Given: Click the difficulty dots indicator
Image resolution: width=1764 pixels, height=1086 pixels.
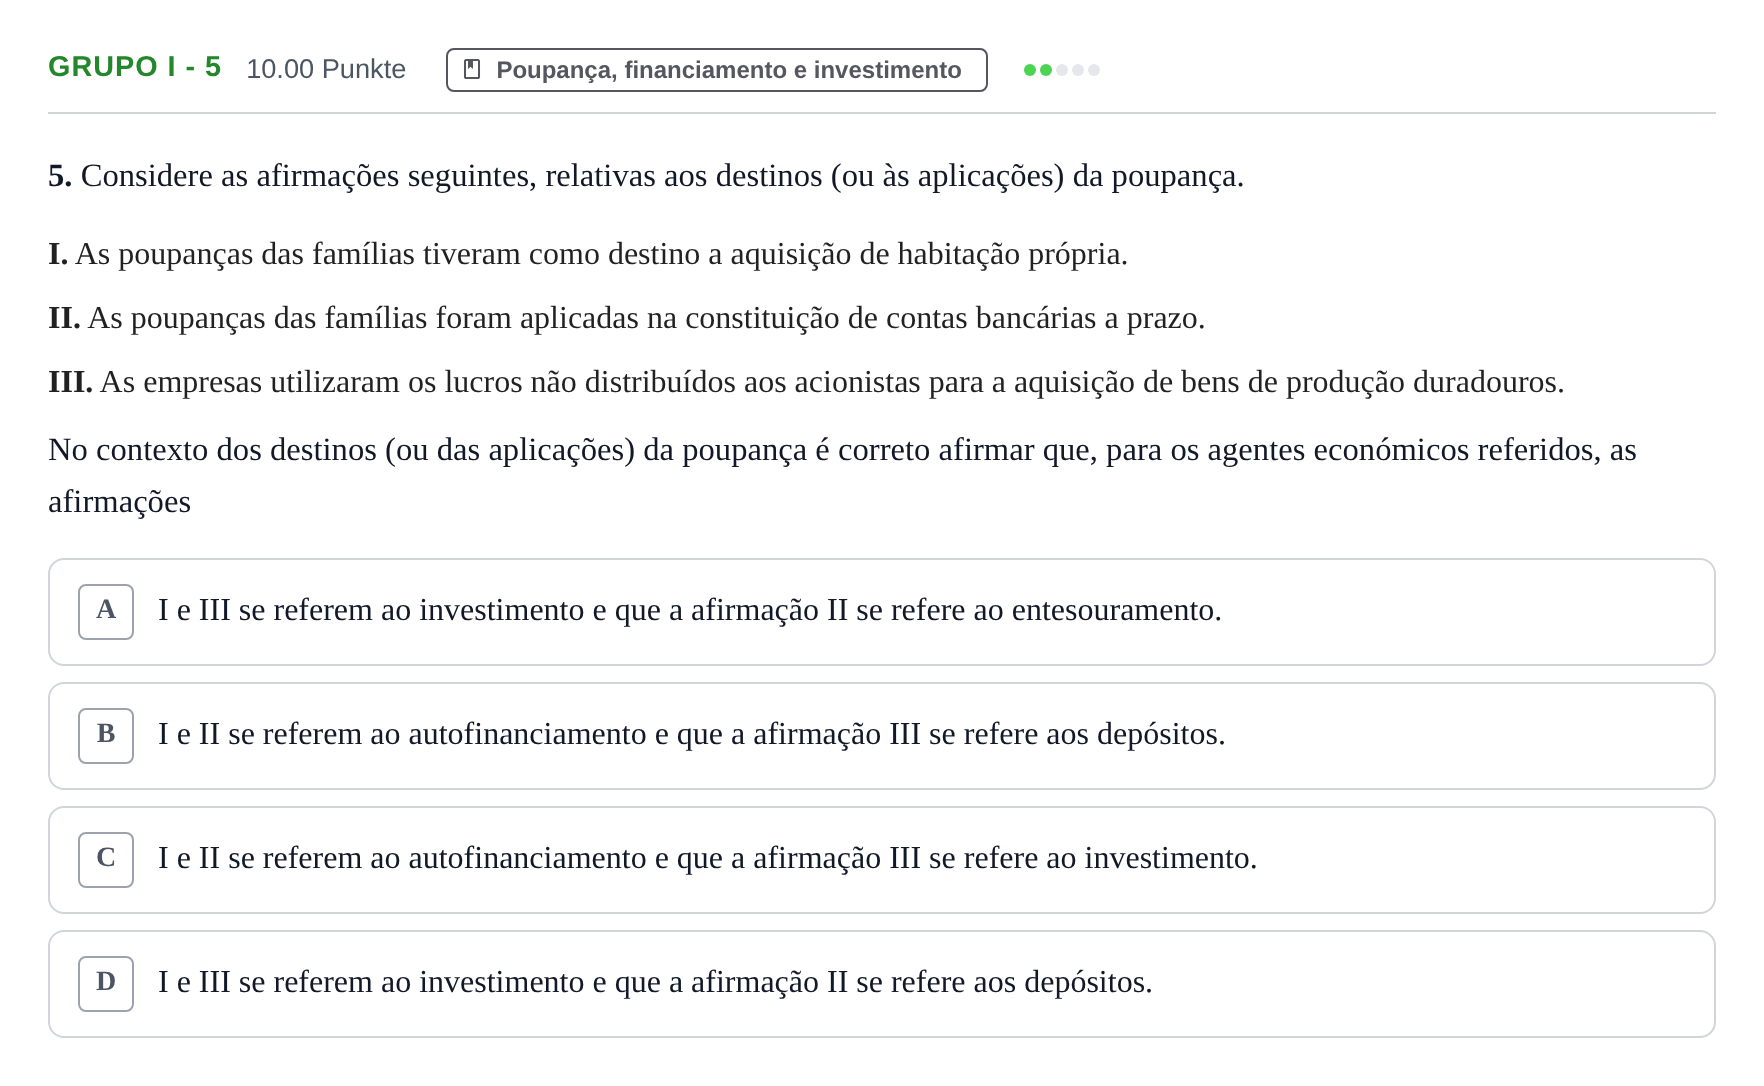Looking at the screenshot, I should [x=1061, y=70].
